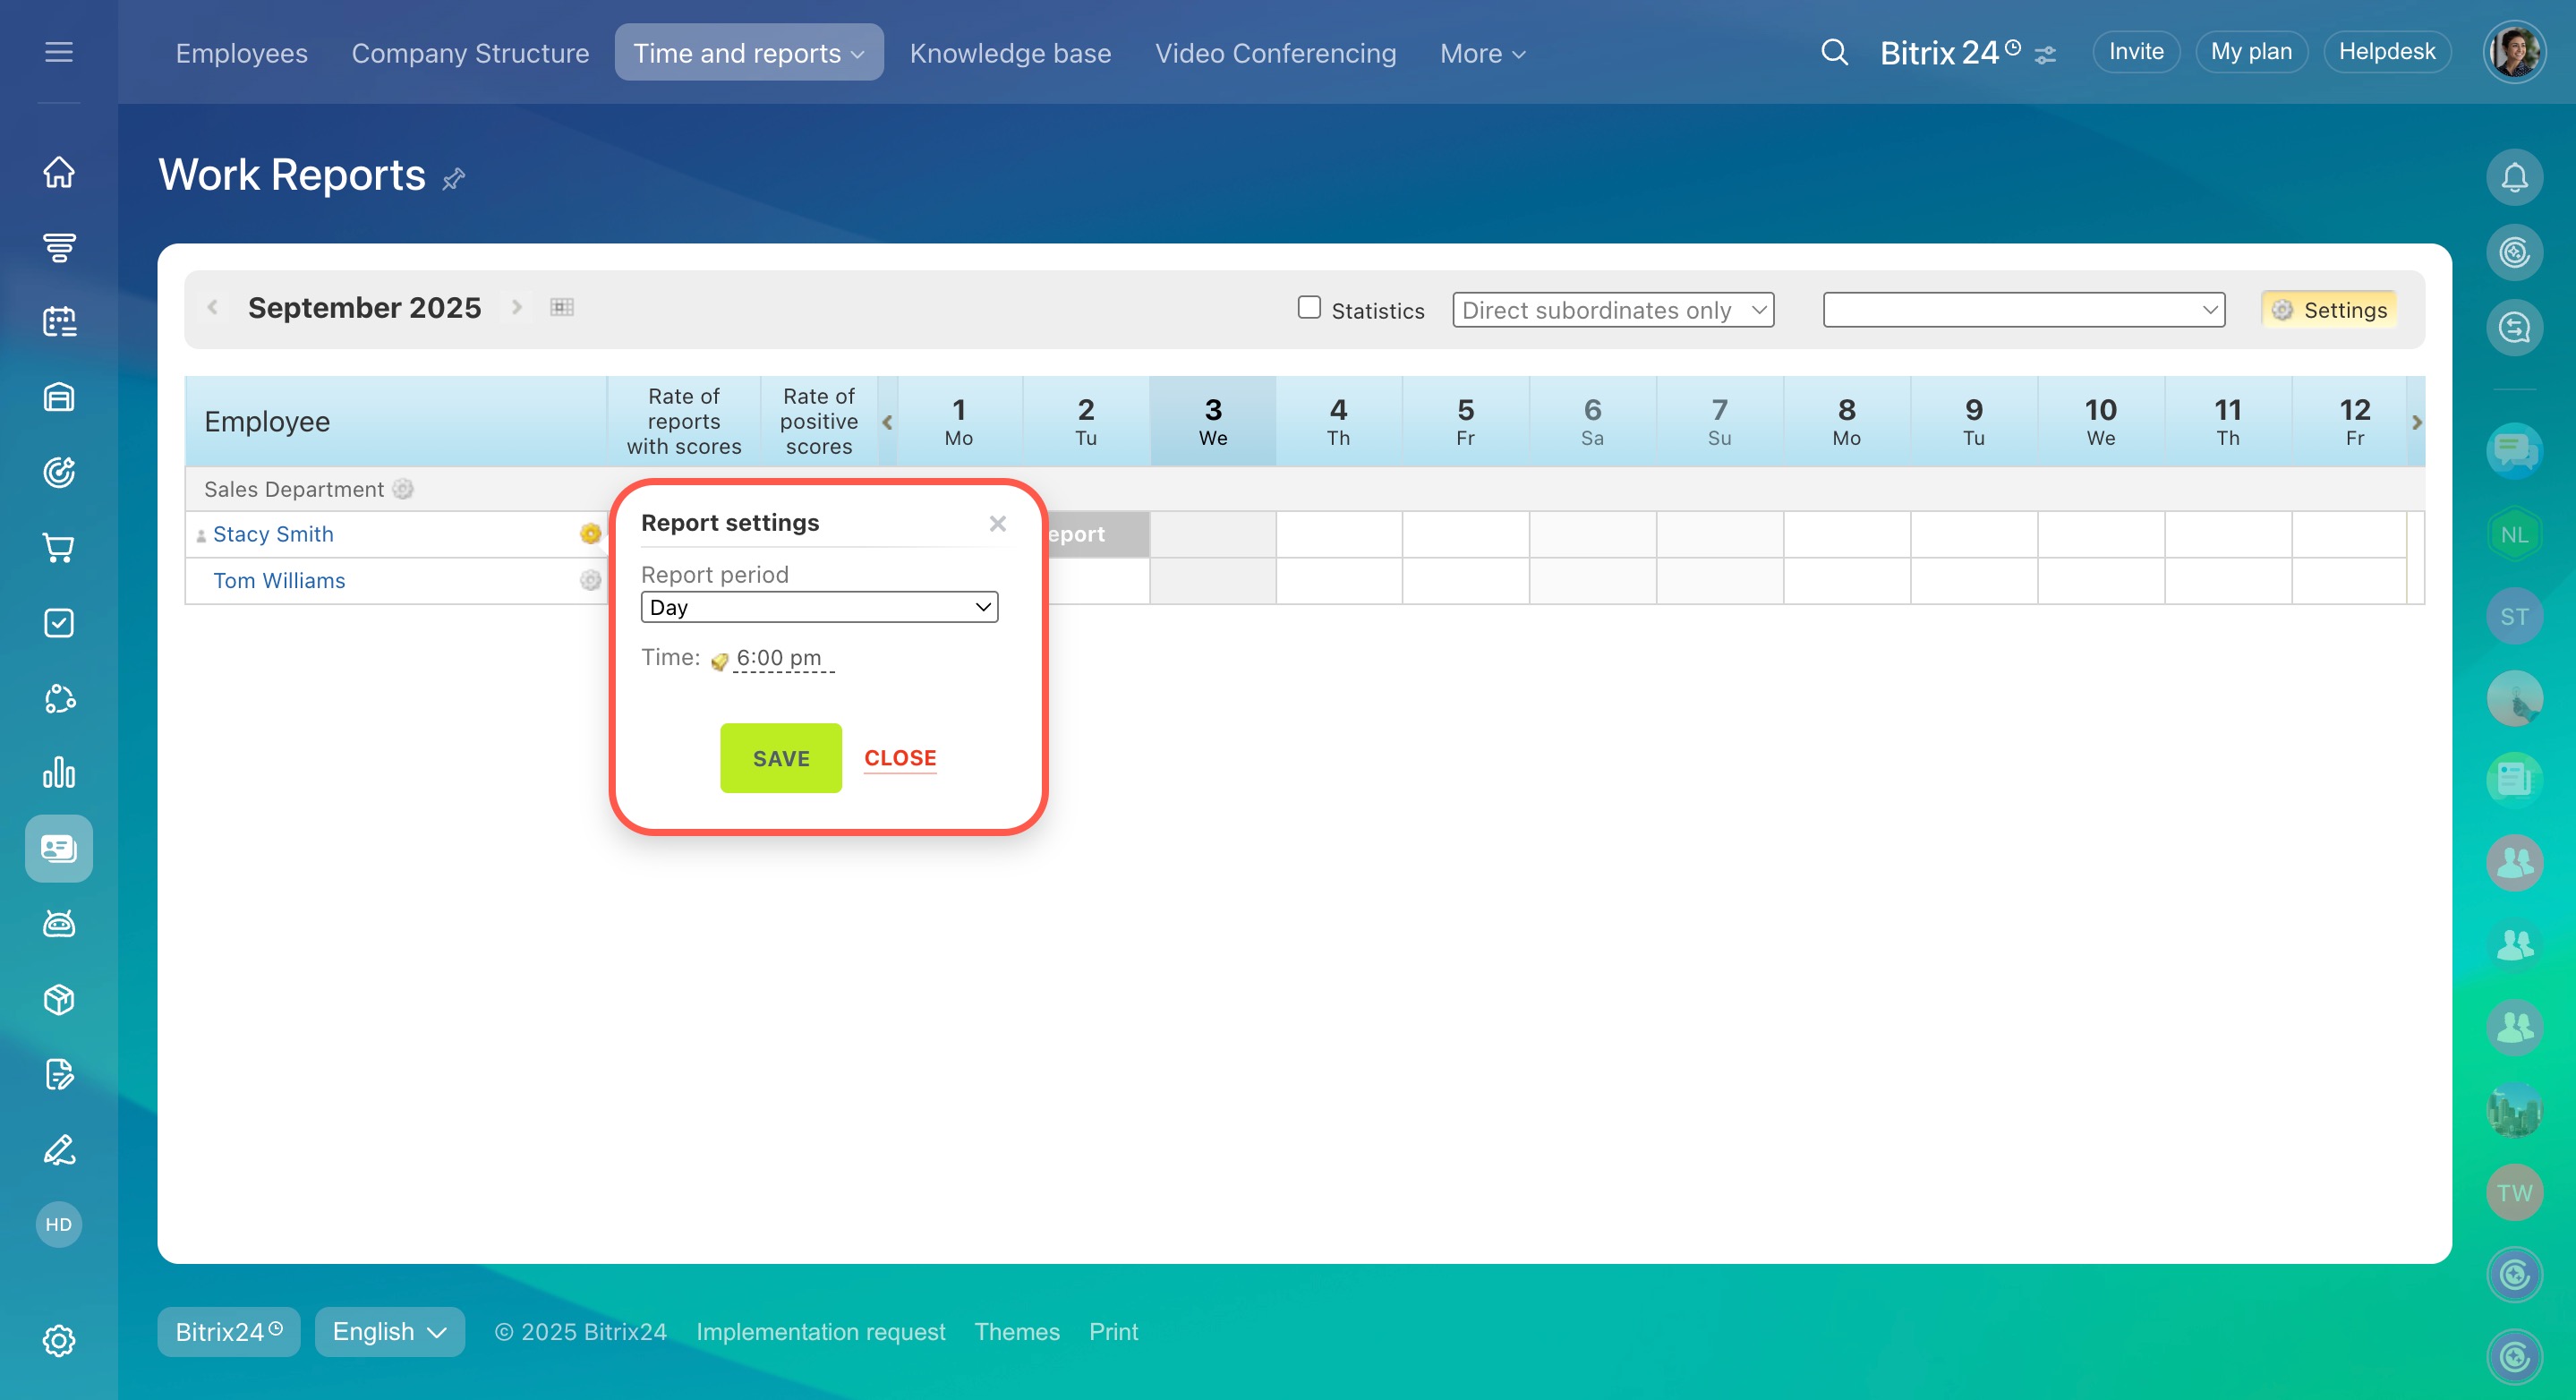This screenshot has height=1400, width=2576.
Task: Open the Video Conferencing tab
Action: click(1275, 53)
